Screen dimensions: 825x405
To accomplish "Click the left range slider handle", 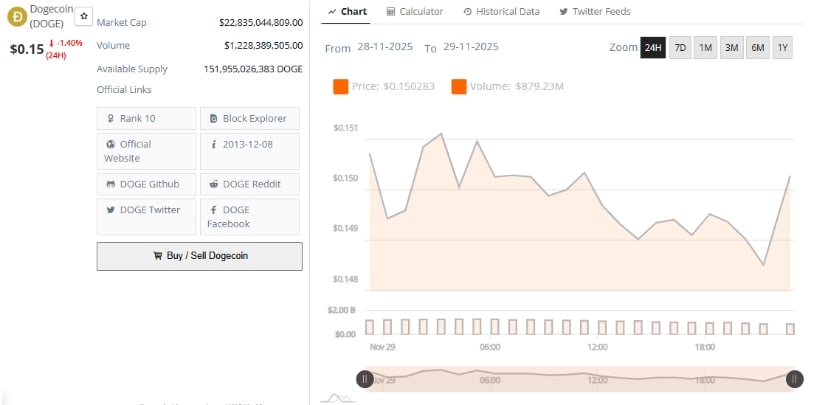I will (365, 378).
